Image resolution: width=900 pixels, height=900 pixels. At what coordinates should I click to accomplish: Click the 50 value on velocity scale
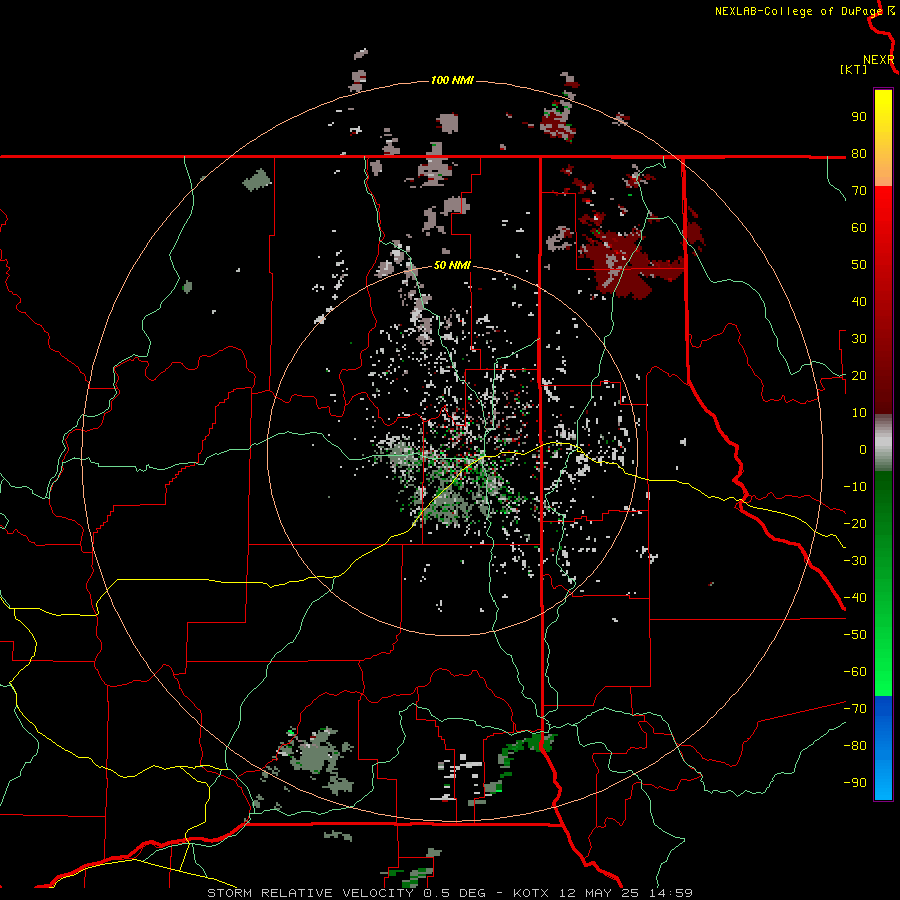[859, 265]
